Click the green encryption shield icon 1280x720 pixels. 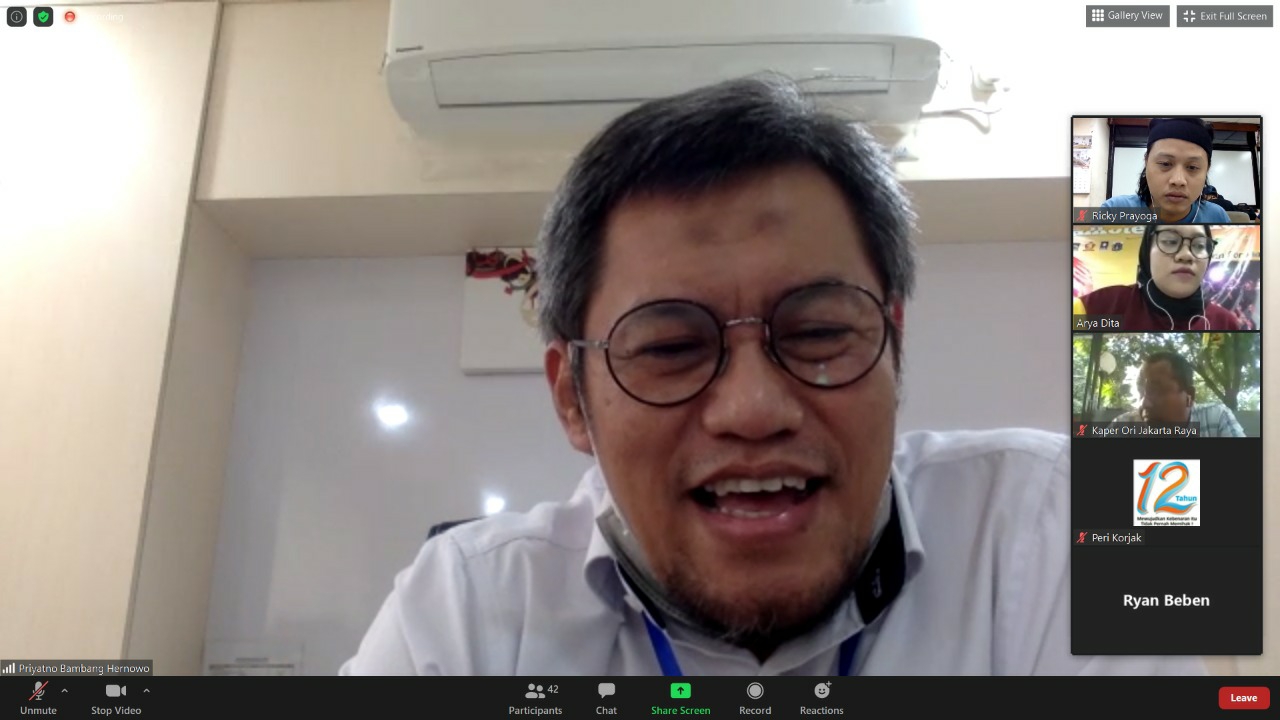click(43, 16)
